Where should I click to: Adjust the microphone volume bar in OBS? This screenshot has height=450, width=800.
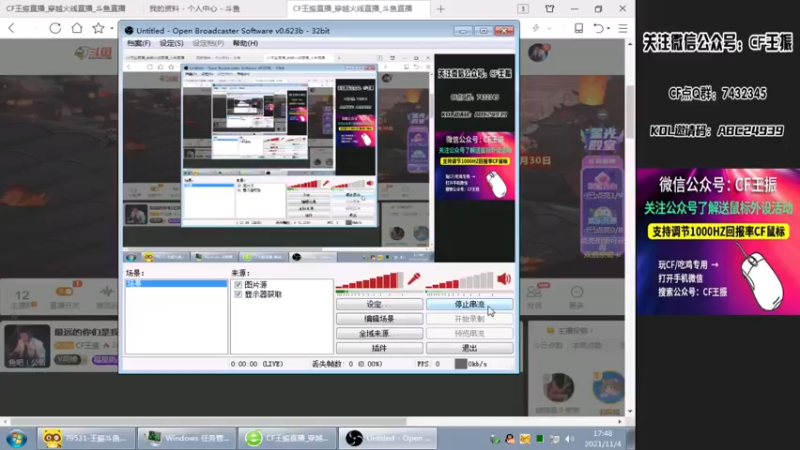point(370,282)
